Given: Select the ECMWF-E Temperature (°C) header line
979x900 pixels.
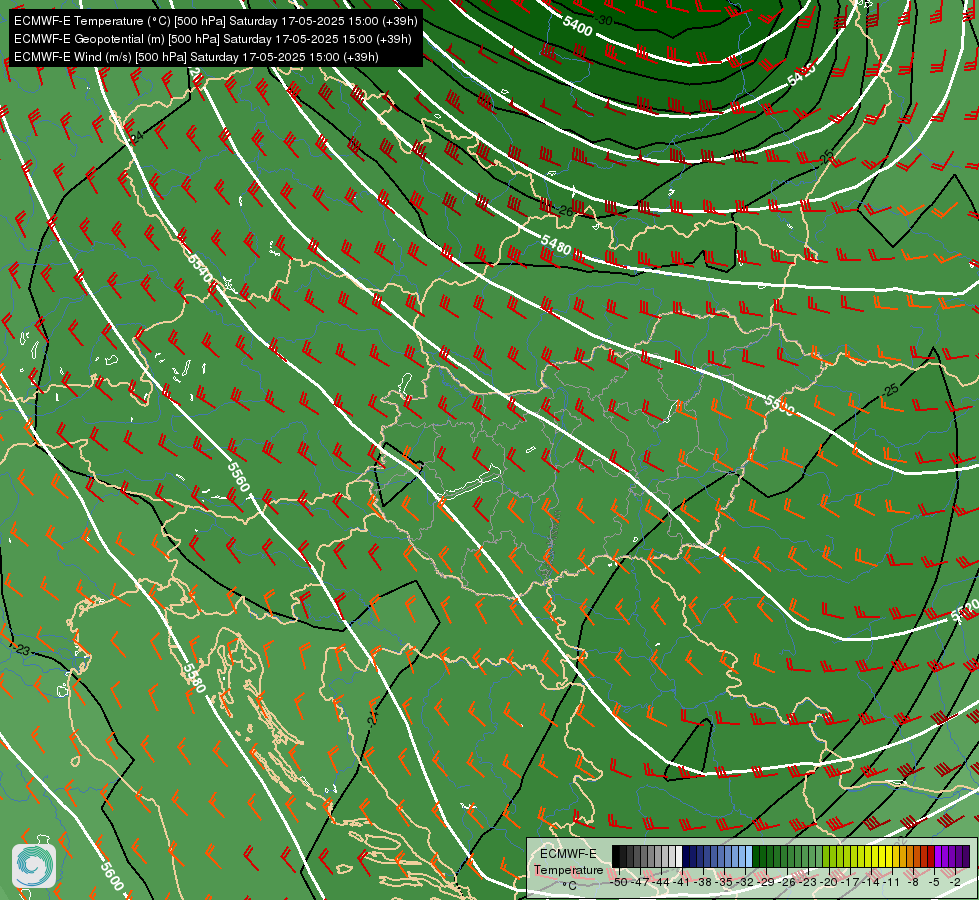Looking at the screenshot, I should [215, 21].
